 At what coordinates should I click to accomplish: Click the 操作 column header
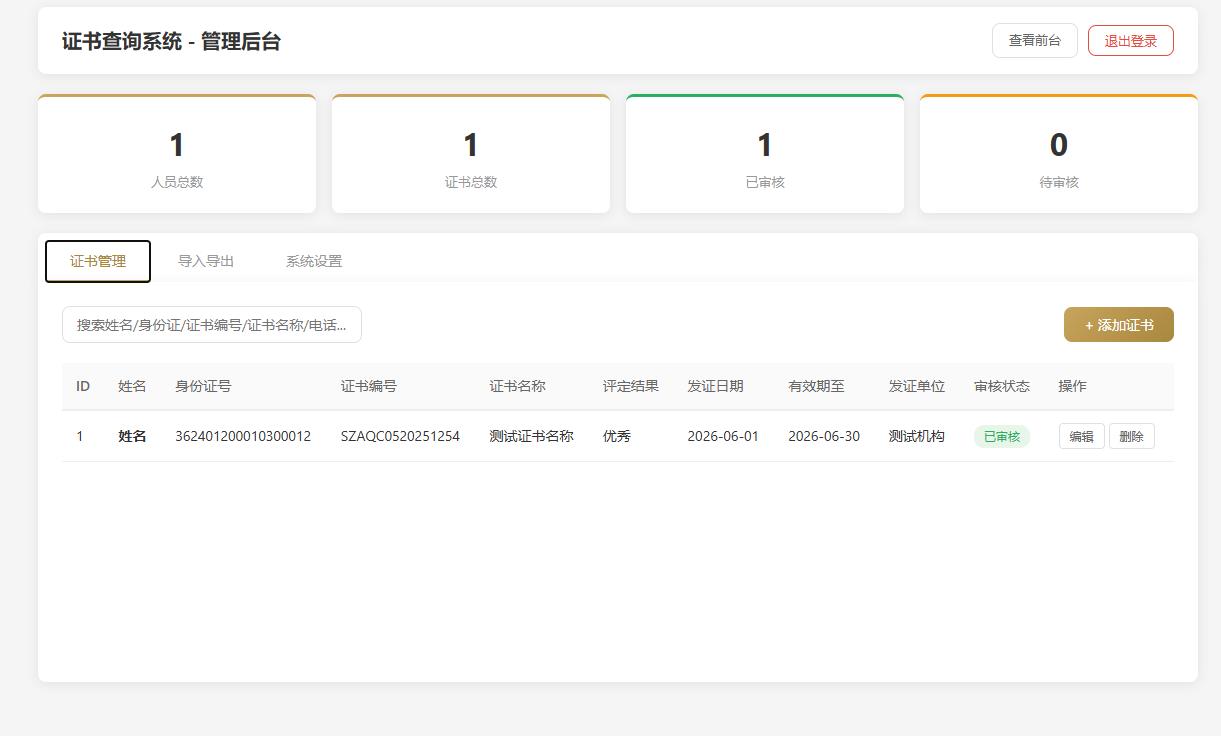[1072, 386]
